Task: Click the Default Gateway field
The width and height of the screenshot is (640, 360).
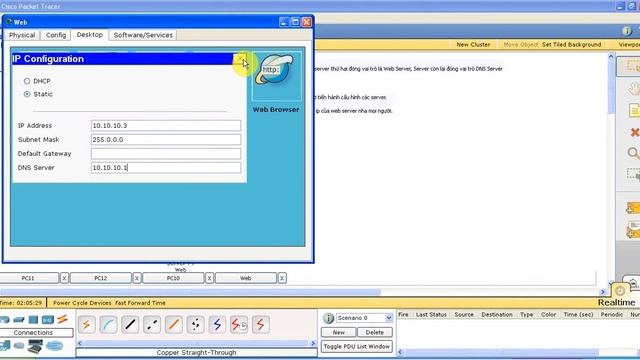Action: [166, 154]
